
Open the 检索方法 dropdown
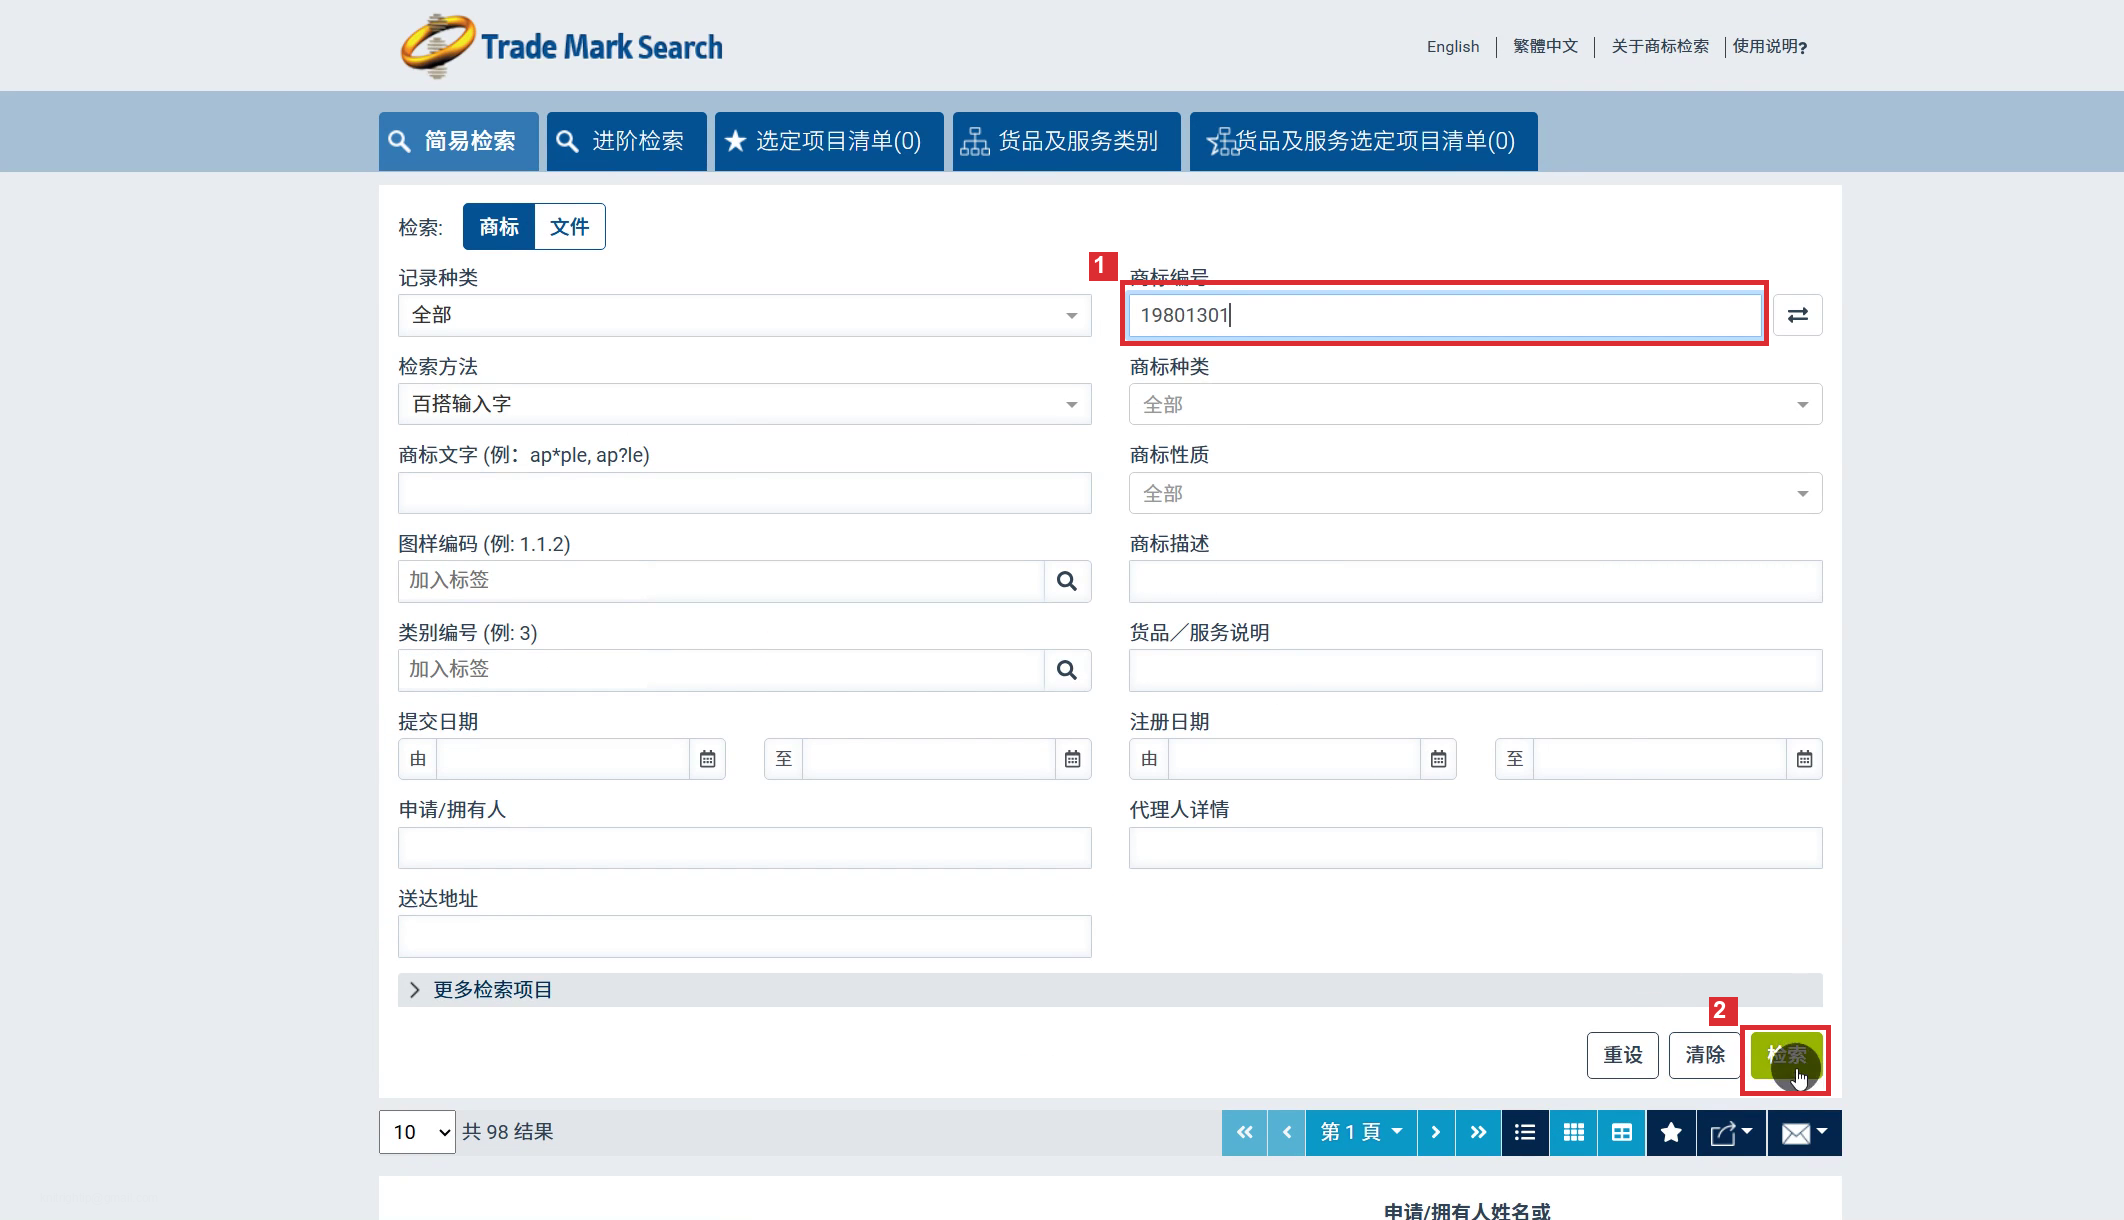pos(745,404)
